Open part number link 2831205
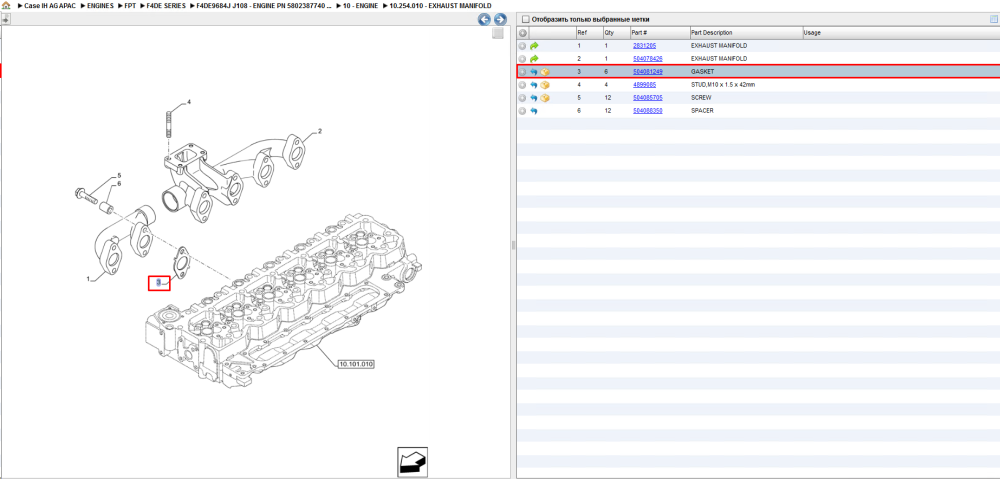The width and height of the screenshot is (1000, 479). point(644,46)
